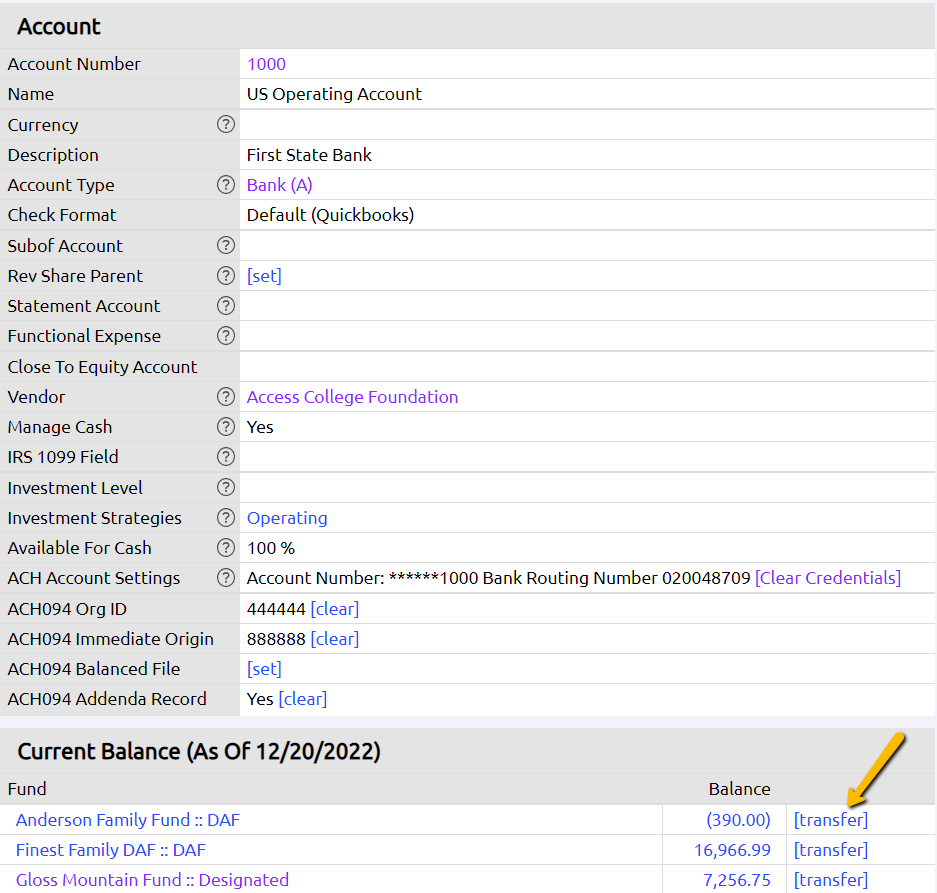Image resolution: width=937 pixels, height=893 pixels.
Task: Show help for Rev Share Parent
Action: point(226,275)
